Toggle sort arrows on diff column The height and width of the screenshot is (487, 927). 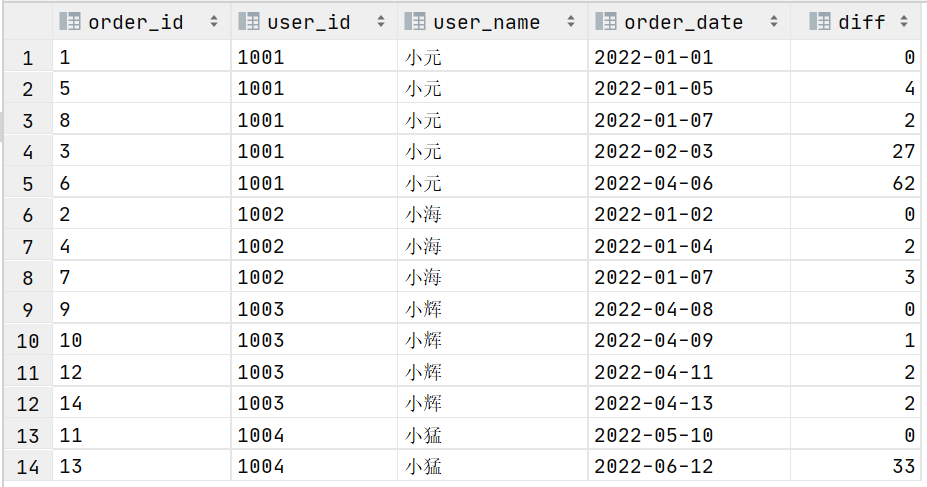click(x=904, y=22)
